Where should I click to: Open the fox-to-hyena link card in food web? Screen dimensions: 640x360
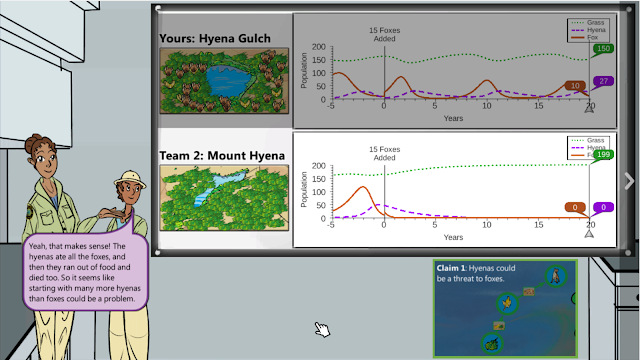pos(529,291)
